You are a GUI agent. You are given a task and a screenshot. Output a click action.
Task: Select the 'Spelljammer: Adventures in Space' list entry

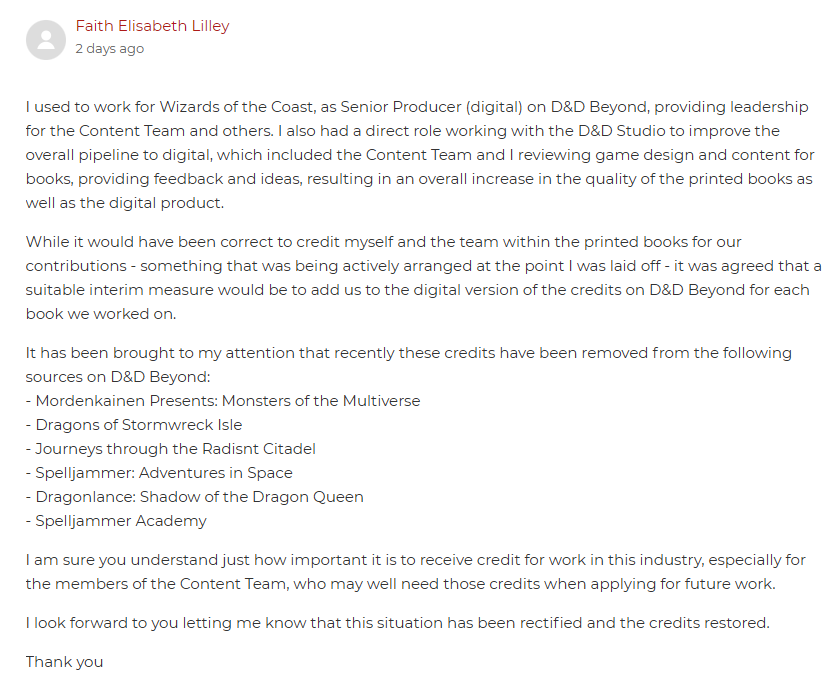click(159, 473)
